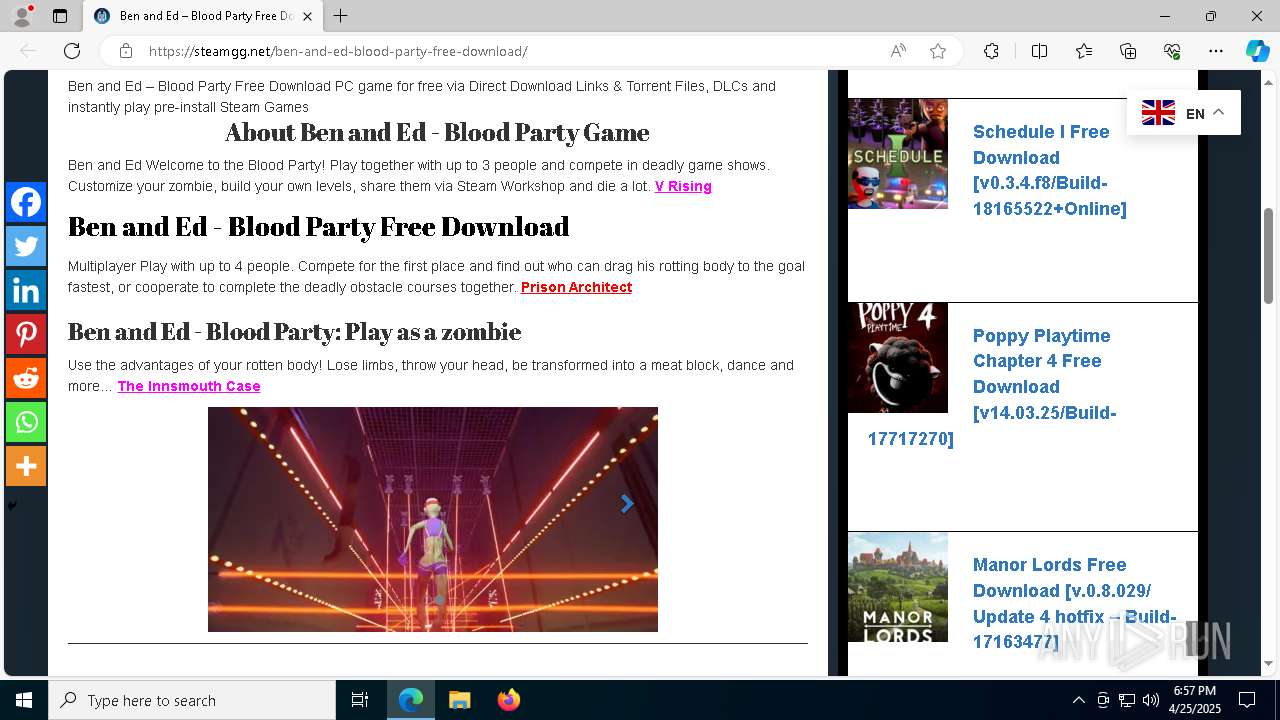The width and height of the screenshot is (1280, 720).
Task: Click the 'About Ben and Ed - Blood Party Game' heading
Action: [437, 132]
